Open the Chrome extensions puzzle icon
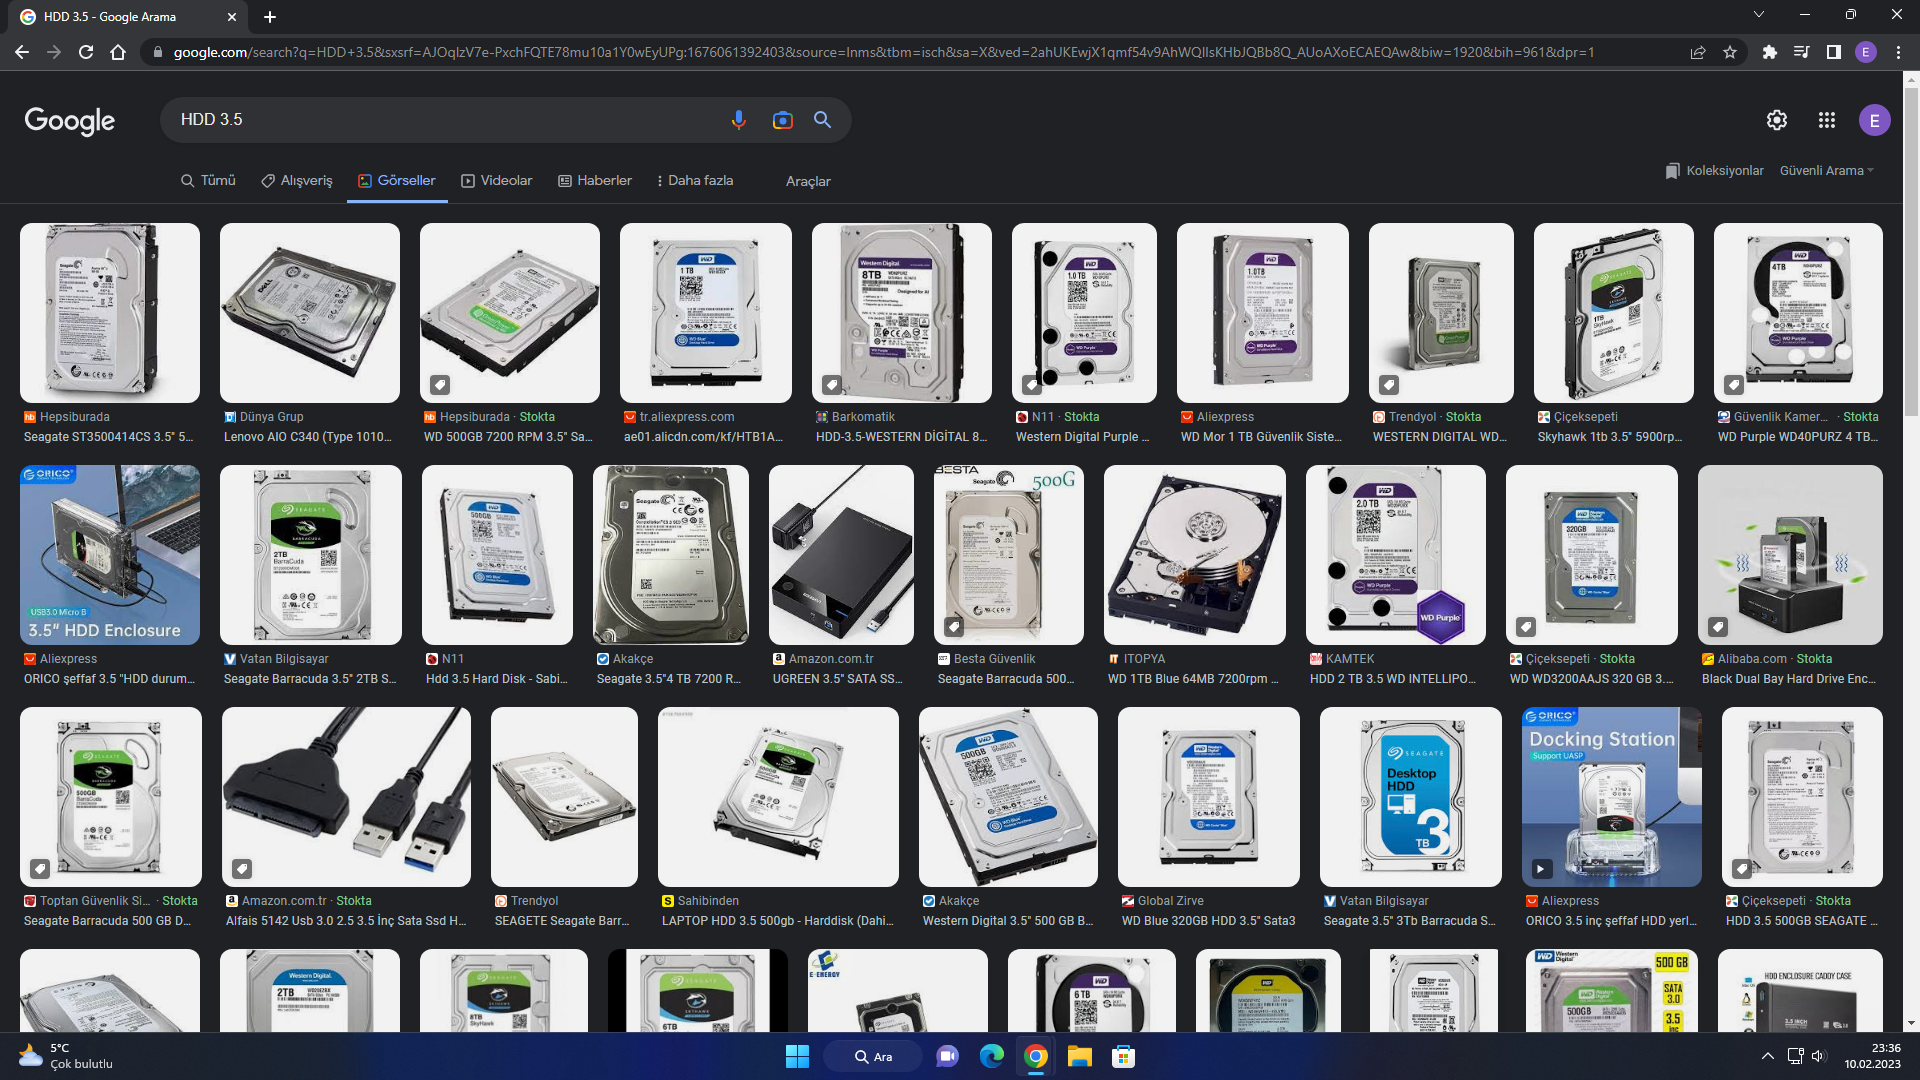Screen dimensions: 1920x1080 pos(1769,52)
